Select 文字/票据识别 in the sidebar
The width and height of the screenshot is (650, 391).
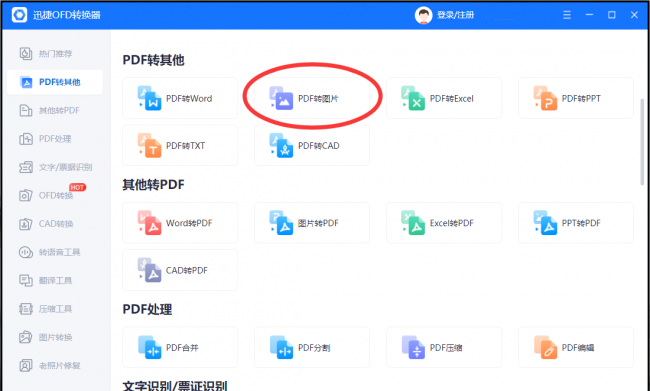55,167
